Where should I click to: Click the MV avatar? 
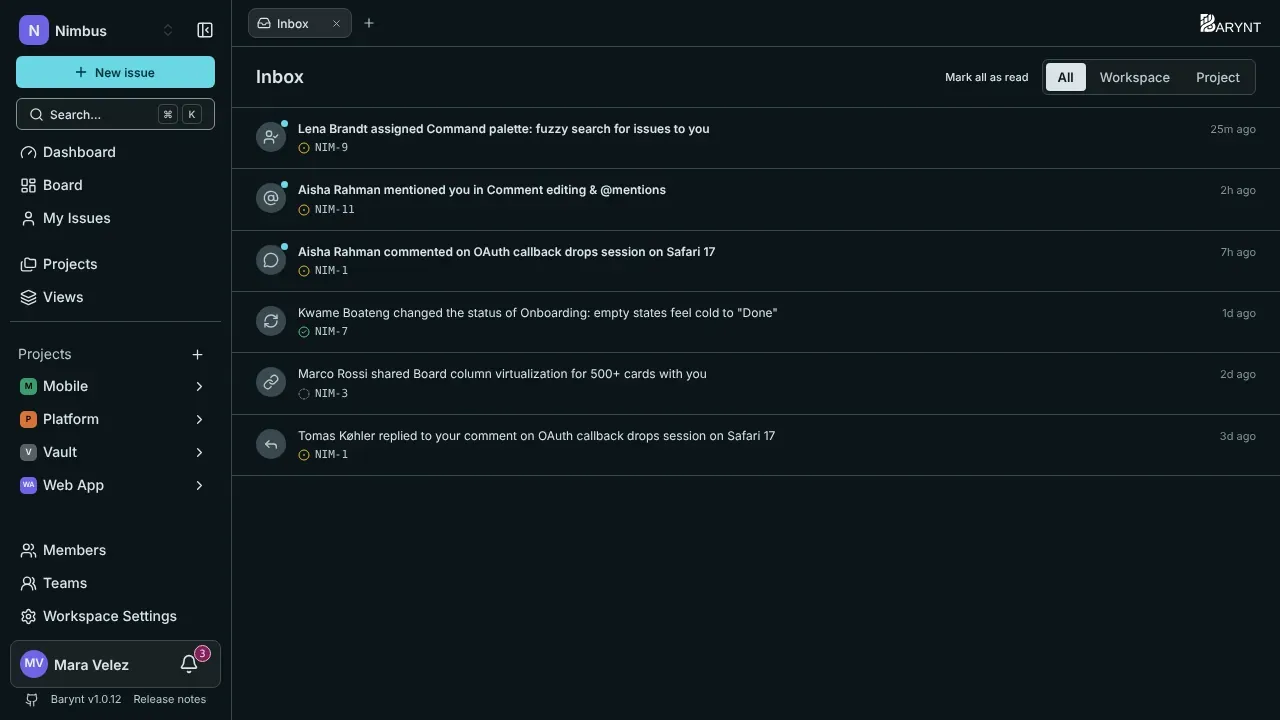34,664
